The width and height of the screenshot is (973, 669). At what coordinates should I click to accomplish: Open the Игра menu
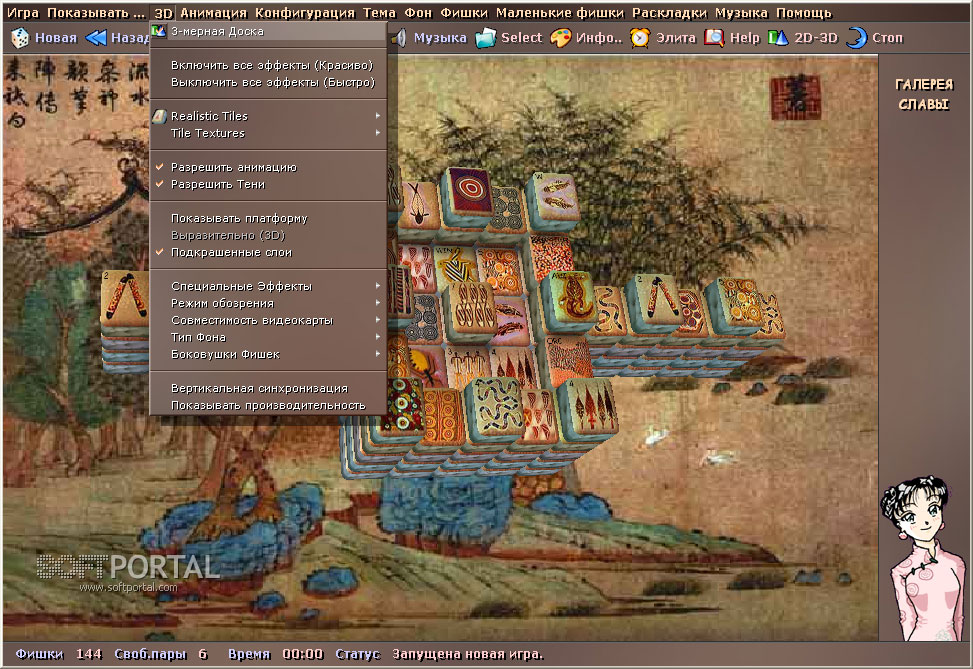[x=22, y=13]
